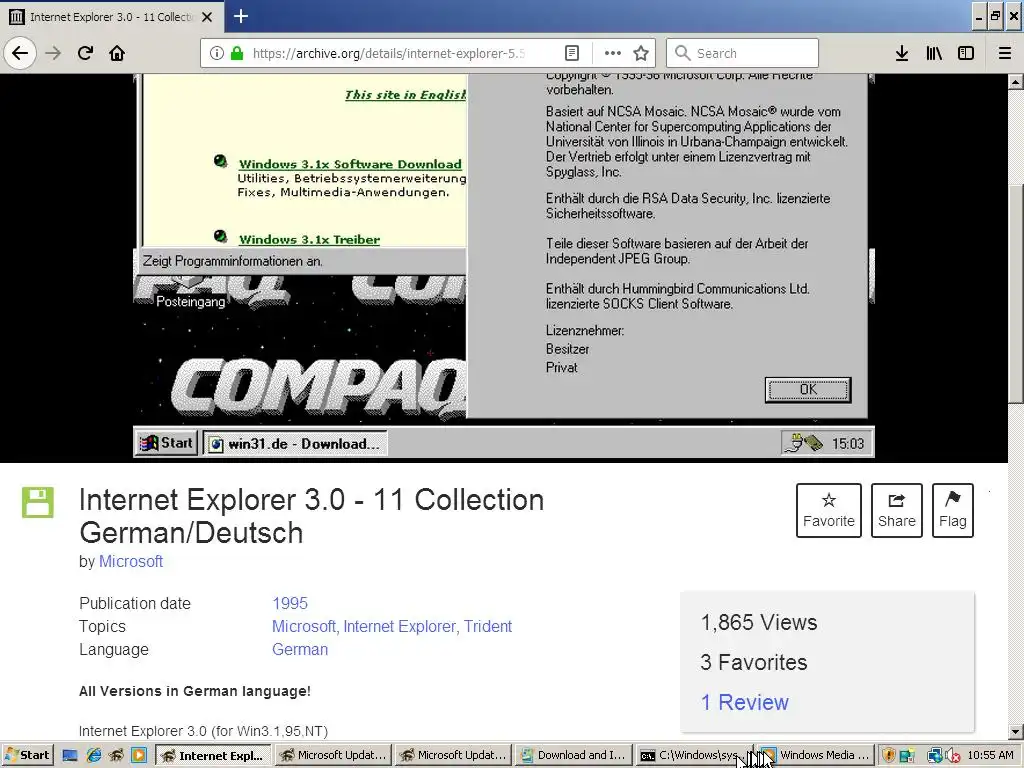Open a new browser tab
Viewport: 1024px width, 768px height.
pyautogui.click(x=240, y=16)
